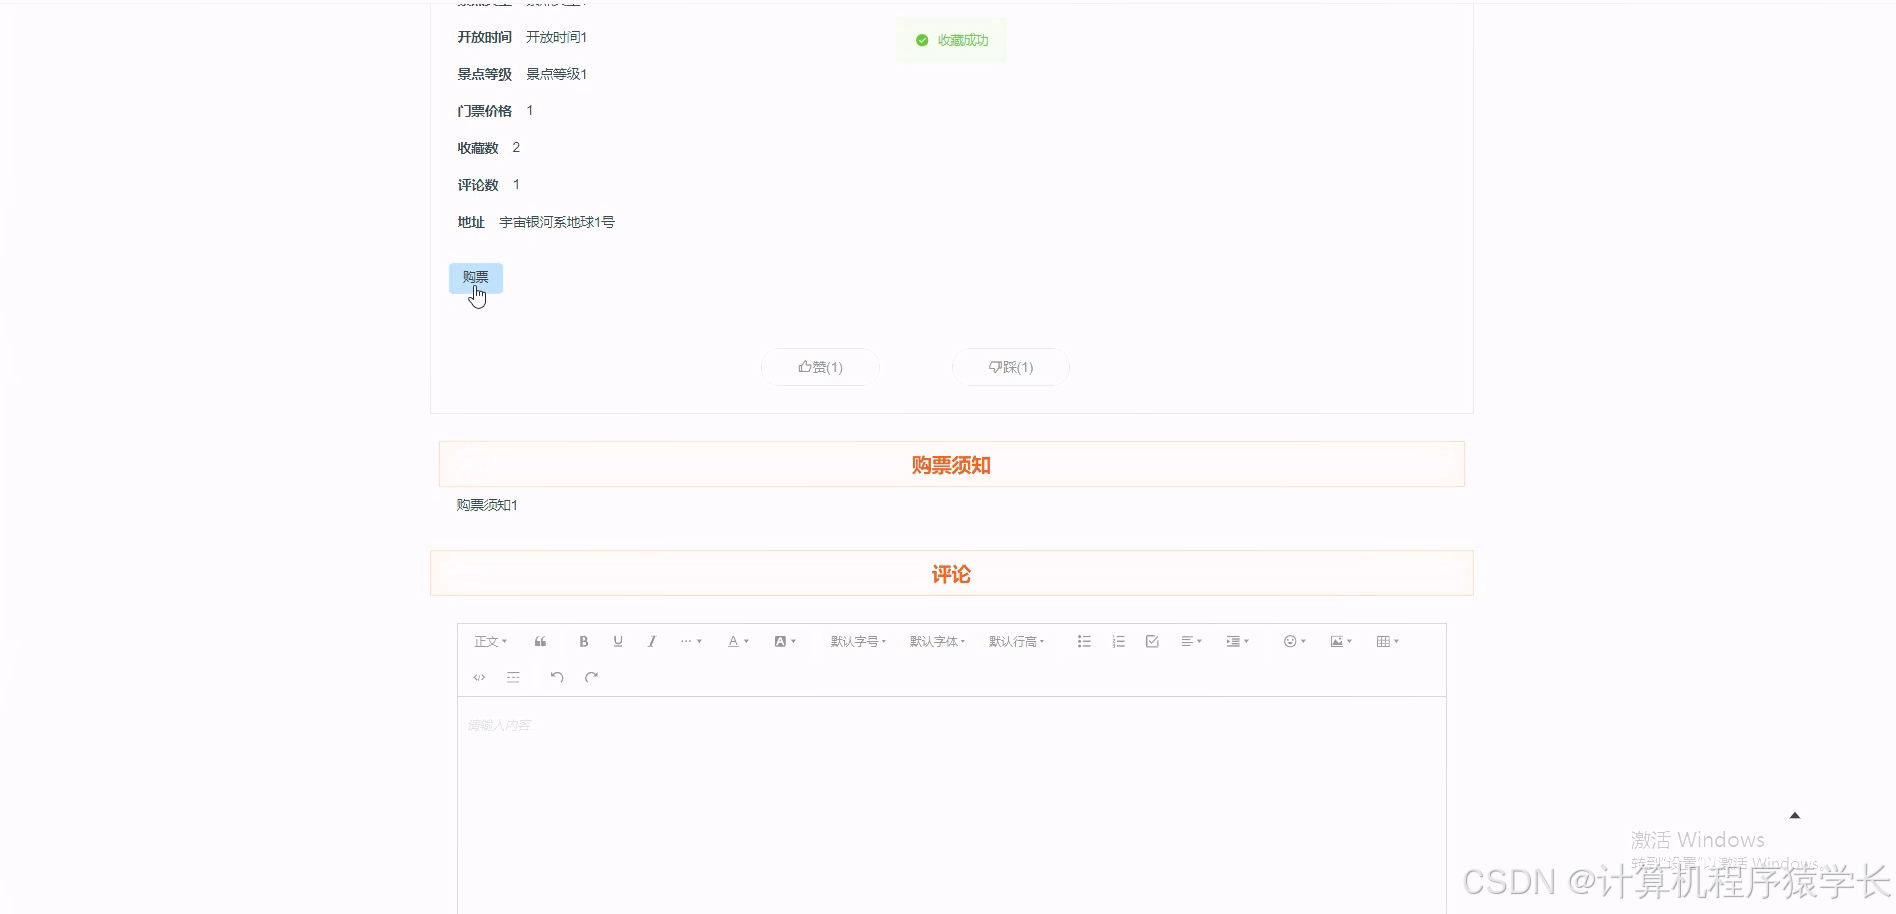Image resolution: width=1896 pixels, height=914 pixels.
Task: Open the 默认字号 font size dropdown
Action: coord(855,641)
